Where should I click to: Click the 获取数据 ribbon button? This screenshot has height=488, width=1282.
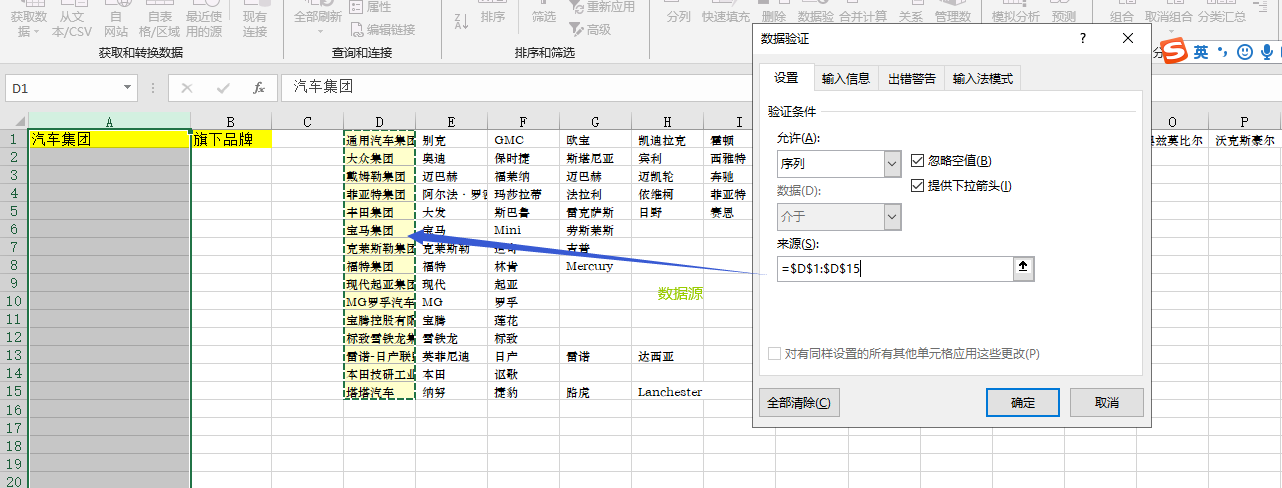point(28,20)
